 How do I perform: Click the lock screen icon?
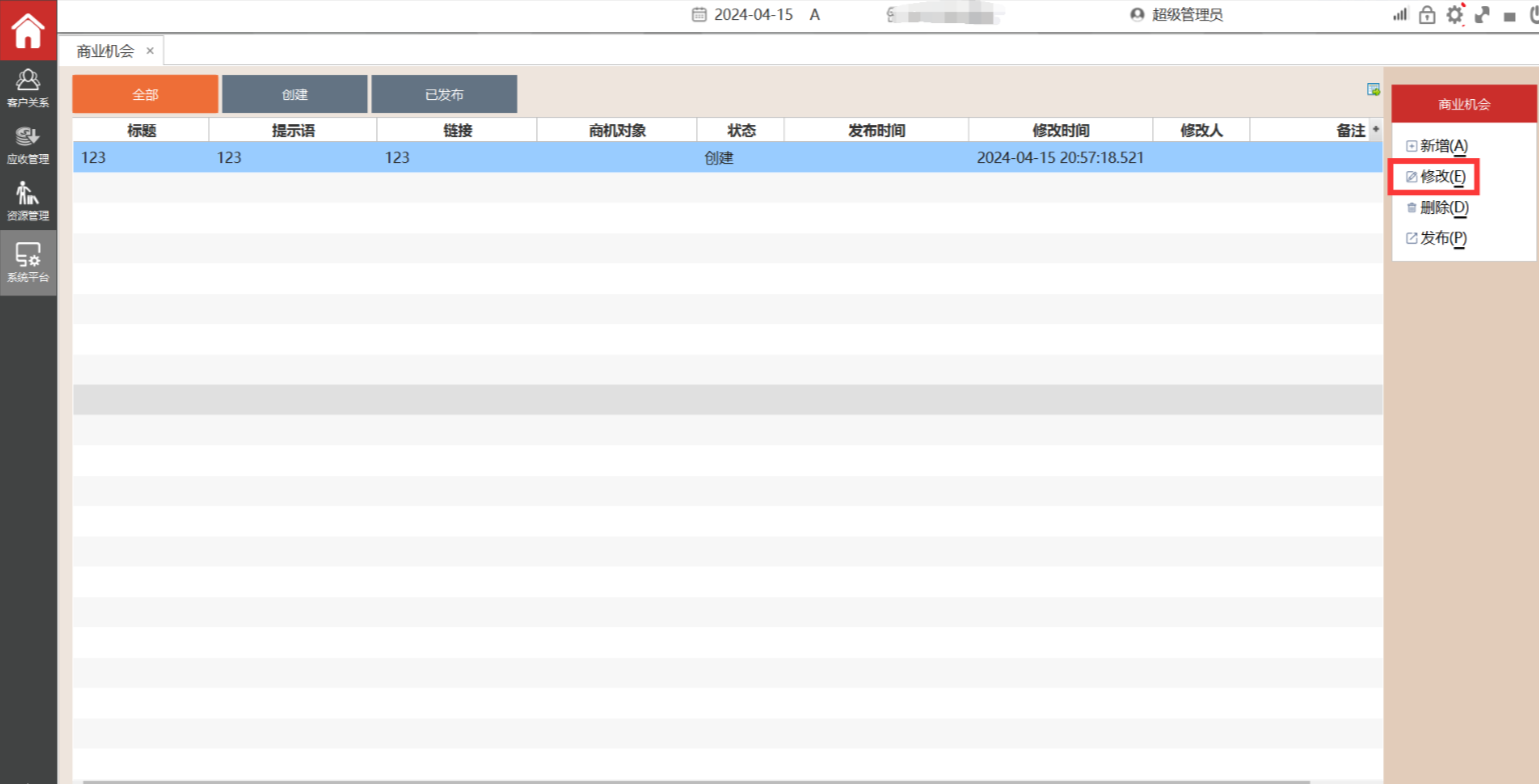(1427, 15)
